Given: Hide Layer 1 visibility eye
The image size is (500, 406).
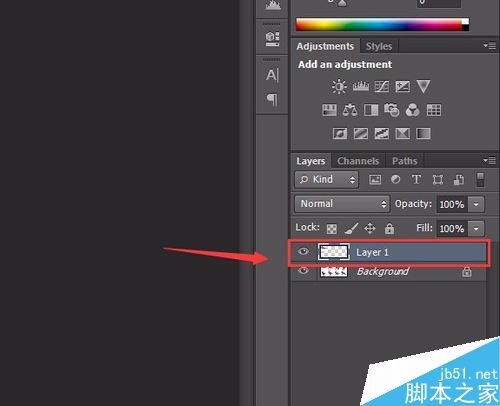Looking at the screenshot, I should 303,251.
